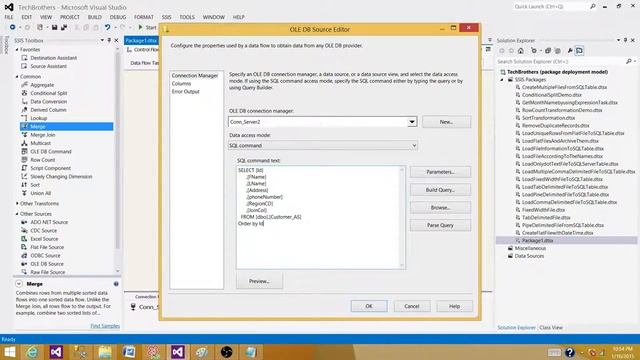The image size is (640, 360).
Task: Open SSIS Toolbox window options dropdown
Action: pos(102,40)
